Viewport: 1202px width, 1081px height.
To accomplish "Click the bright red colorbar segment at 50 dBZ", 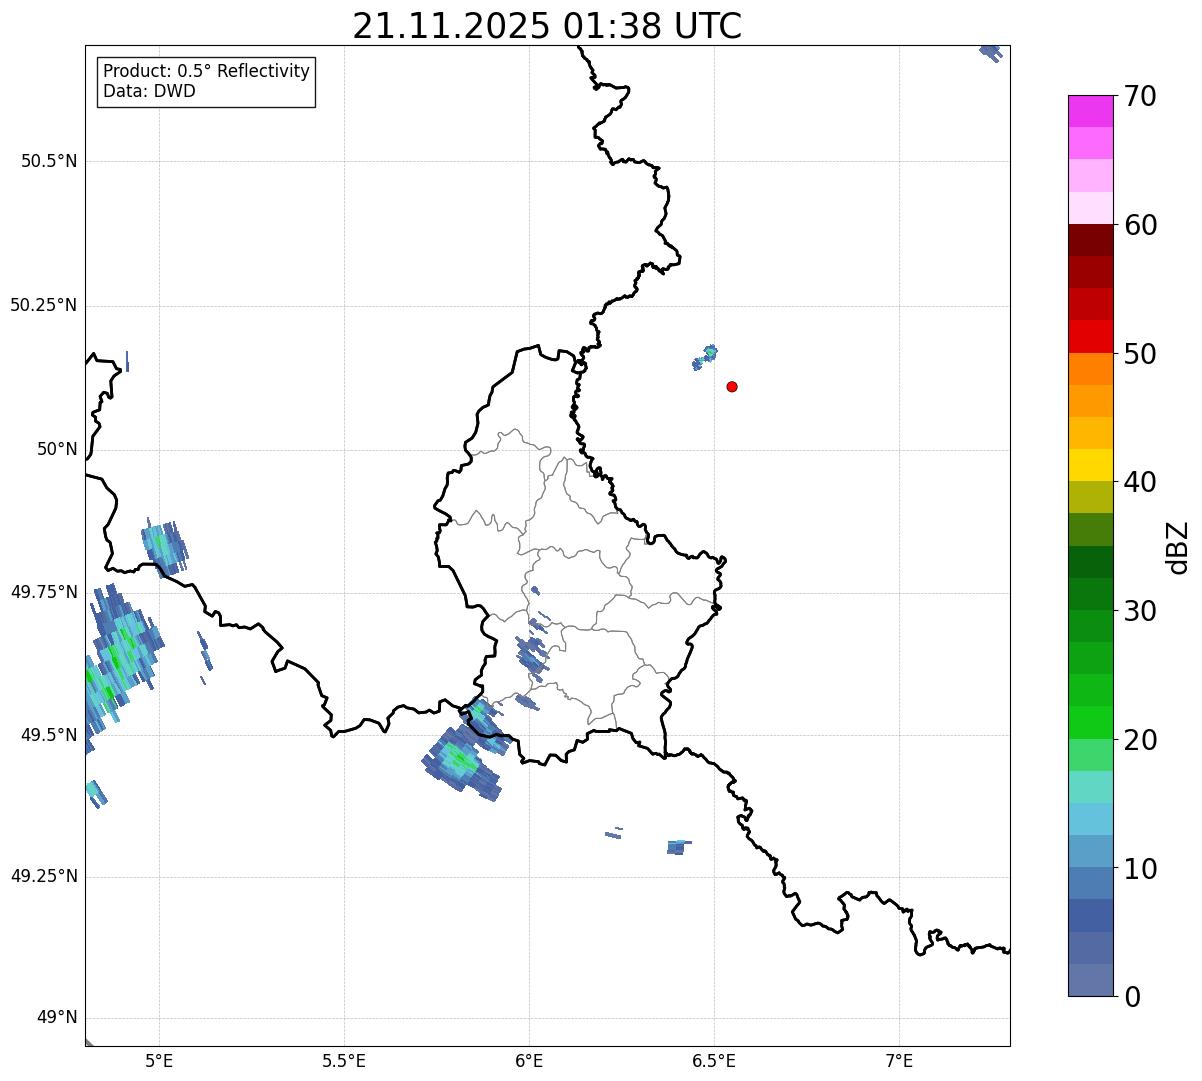I will pos(1090,337).
